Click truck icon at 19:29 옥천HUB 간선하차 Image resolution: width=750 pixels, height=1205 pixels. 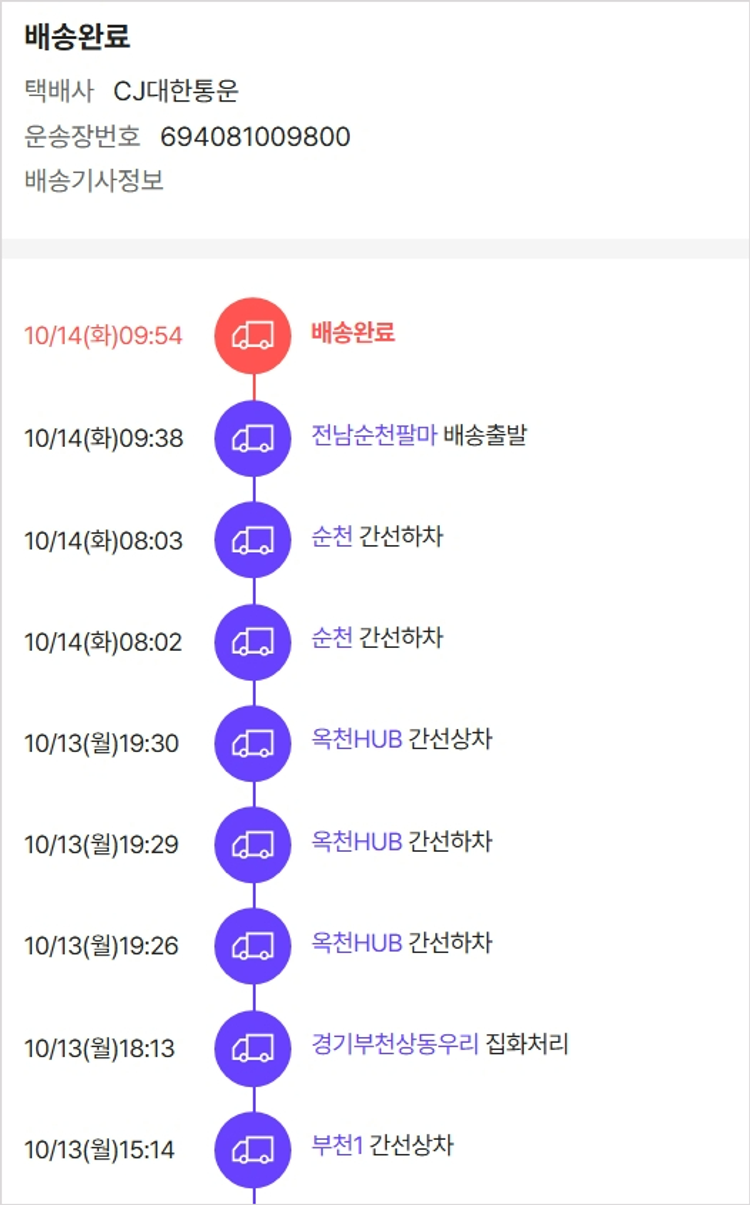[x=253, y=845]
